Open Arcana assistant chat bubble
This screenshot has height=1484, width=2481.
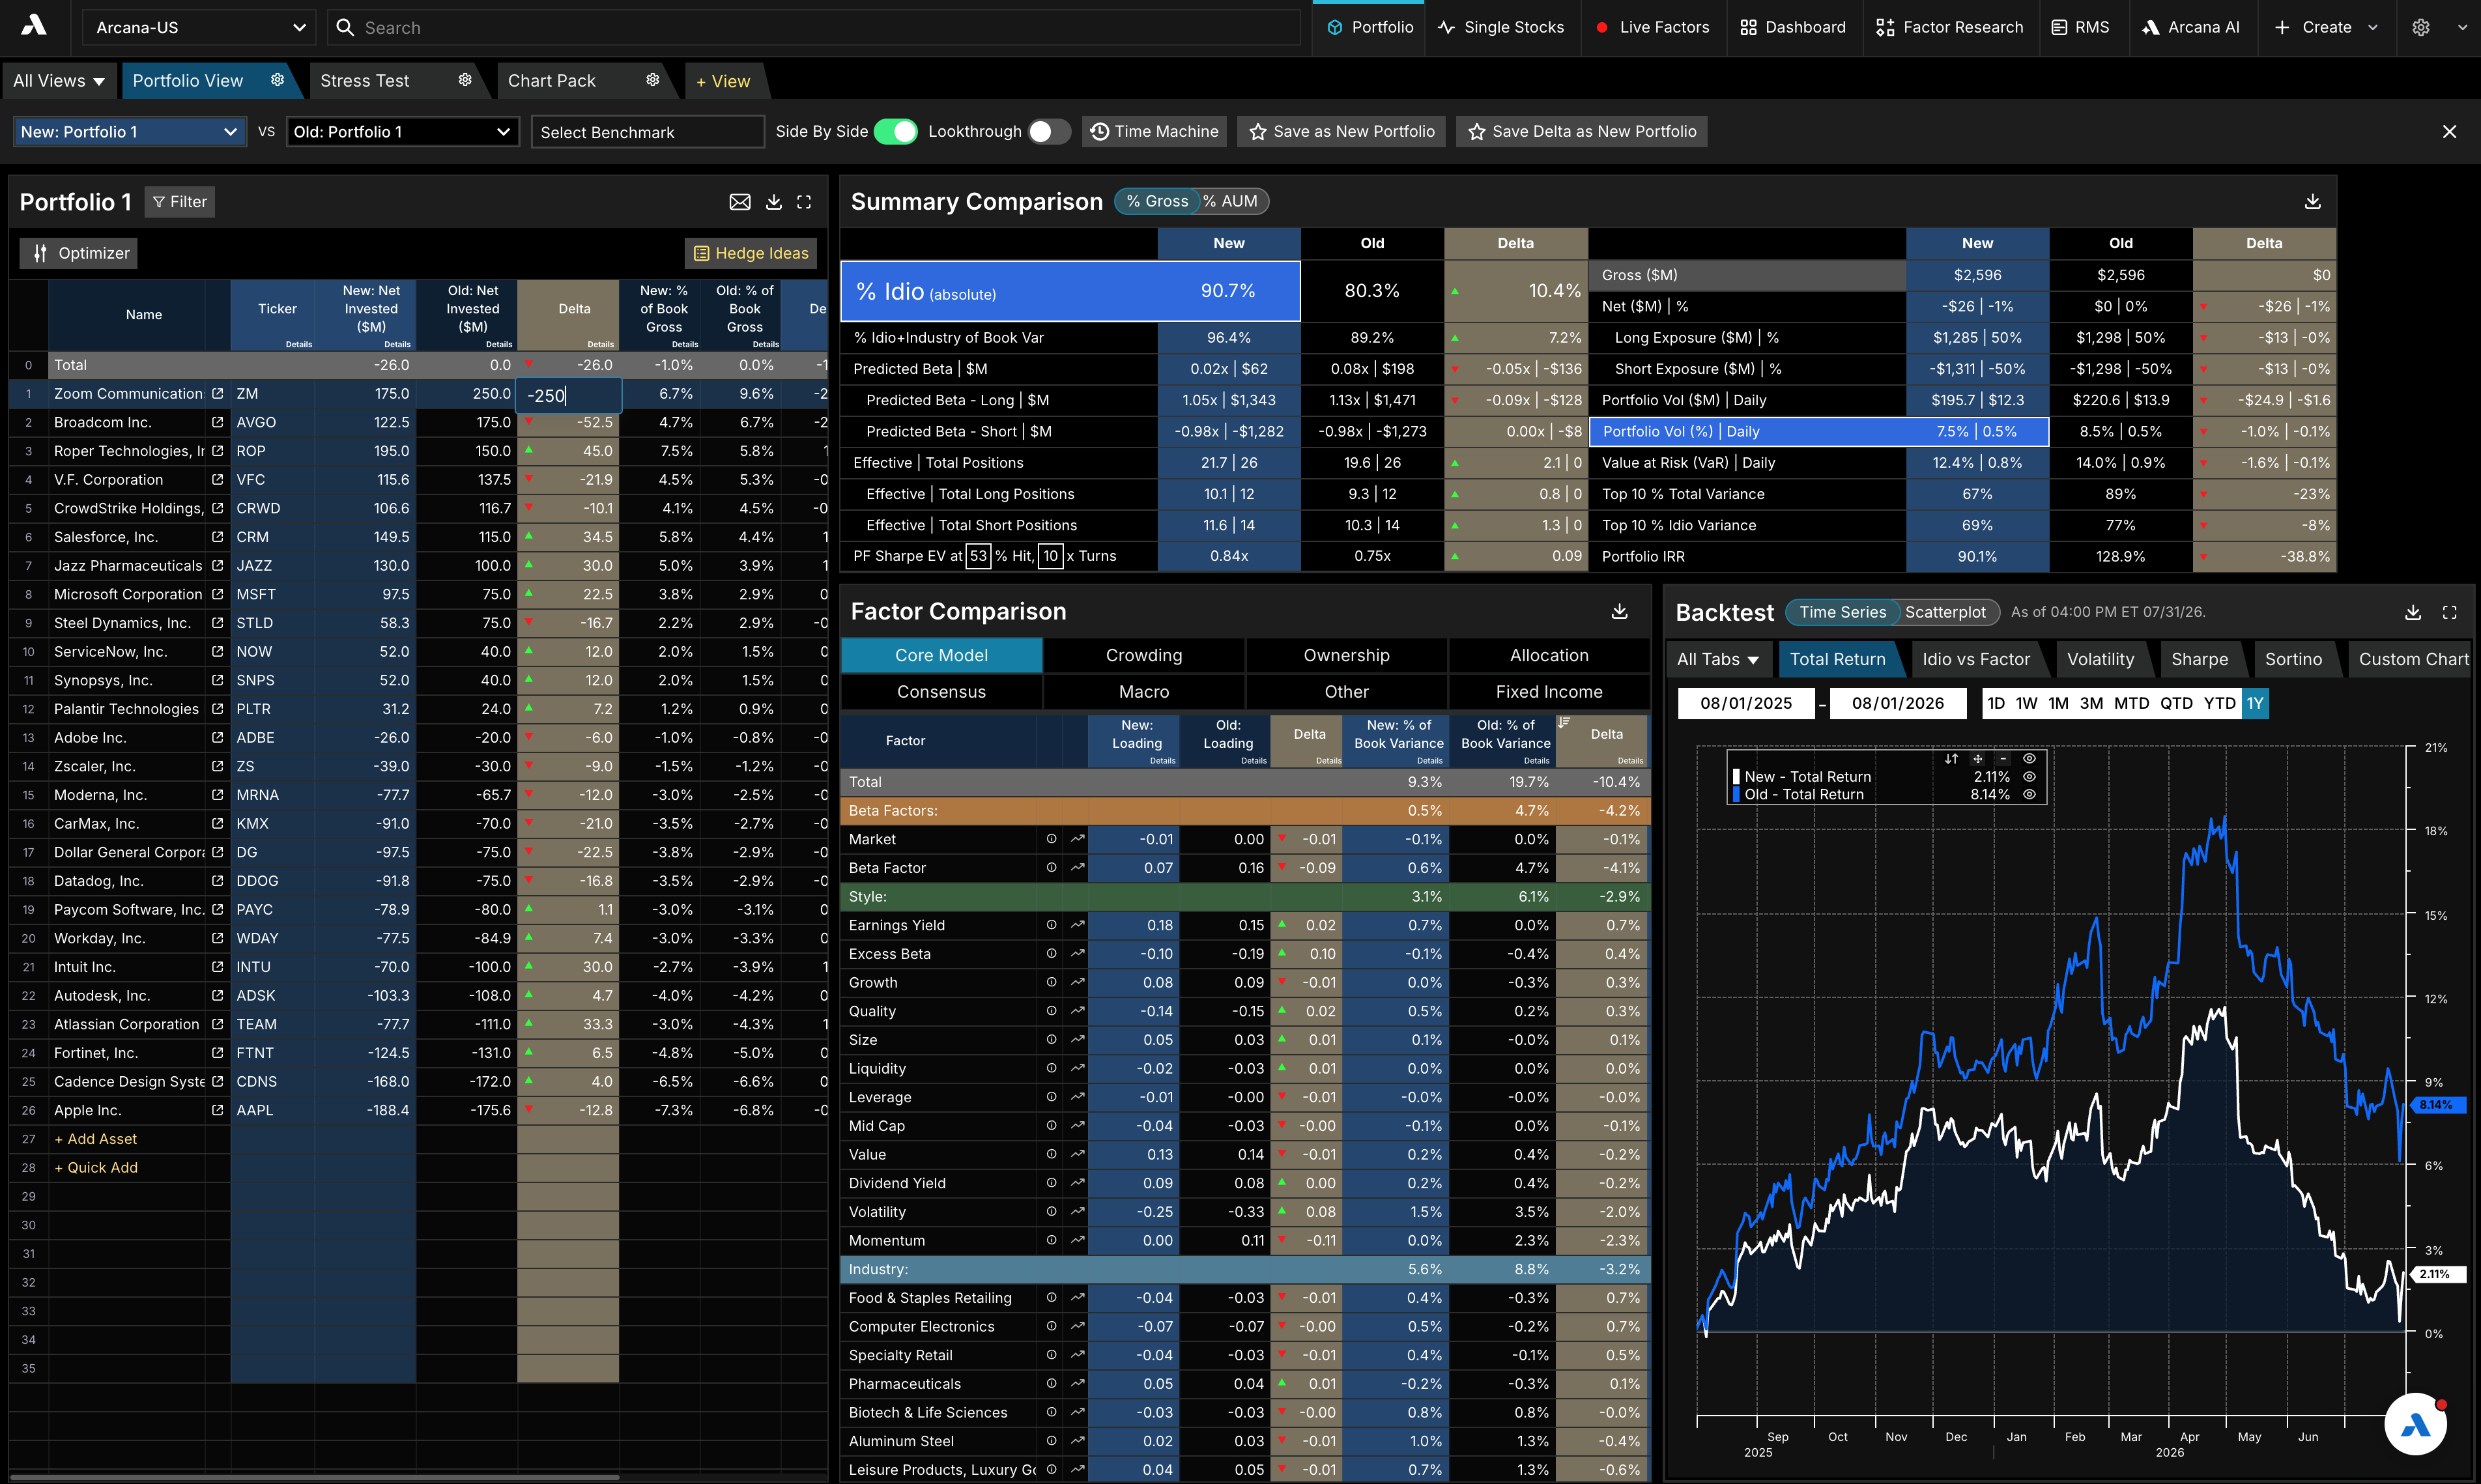pyautogui.click(x=2415, y=1424)
